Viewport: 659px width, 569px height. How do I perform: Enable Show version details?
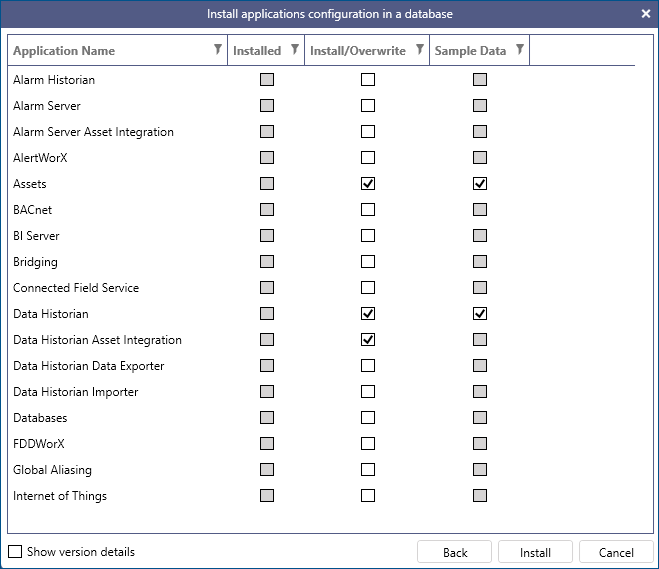pyautogui.click(x=15, y=551)
